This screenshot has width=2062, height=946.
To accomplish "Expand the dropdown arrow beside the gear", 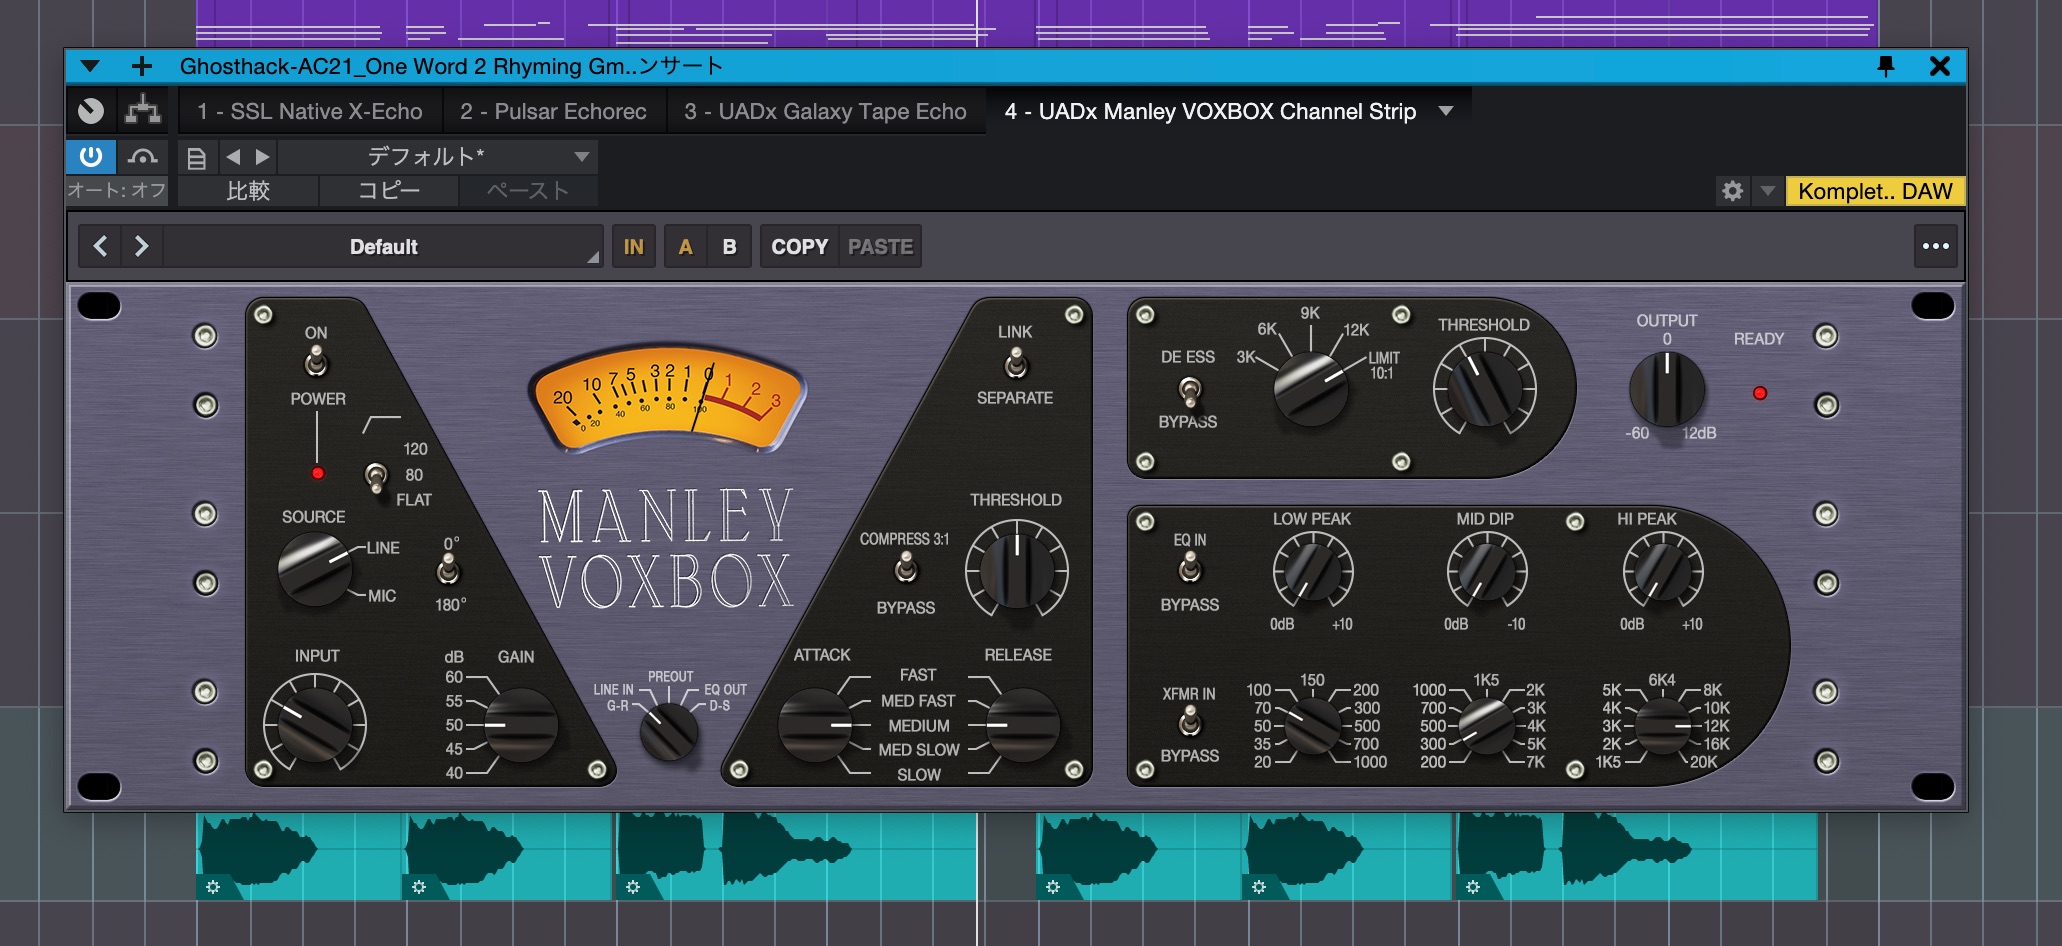I will (1767, 191).
